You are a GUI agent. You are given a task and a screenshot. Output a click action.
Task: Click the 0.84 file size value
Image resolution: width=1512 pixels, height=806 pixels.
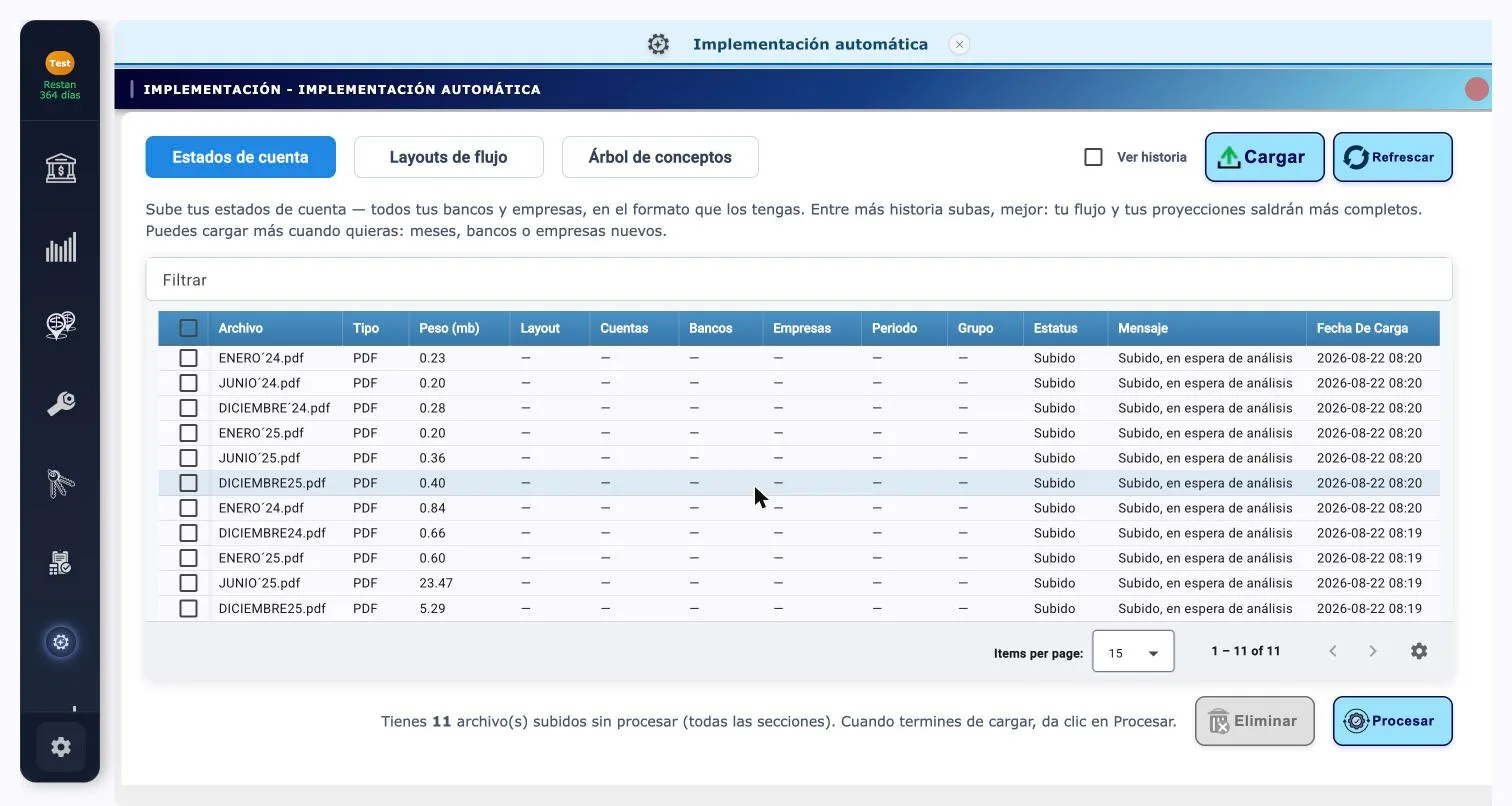click(432, 508)
